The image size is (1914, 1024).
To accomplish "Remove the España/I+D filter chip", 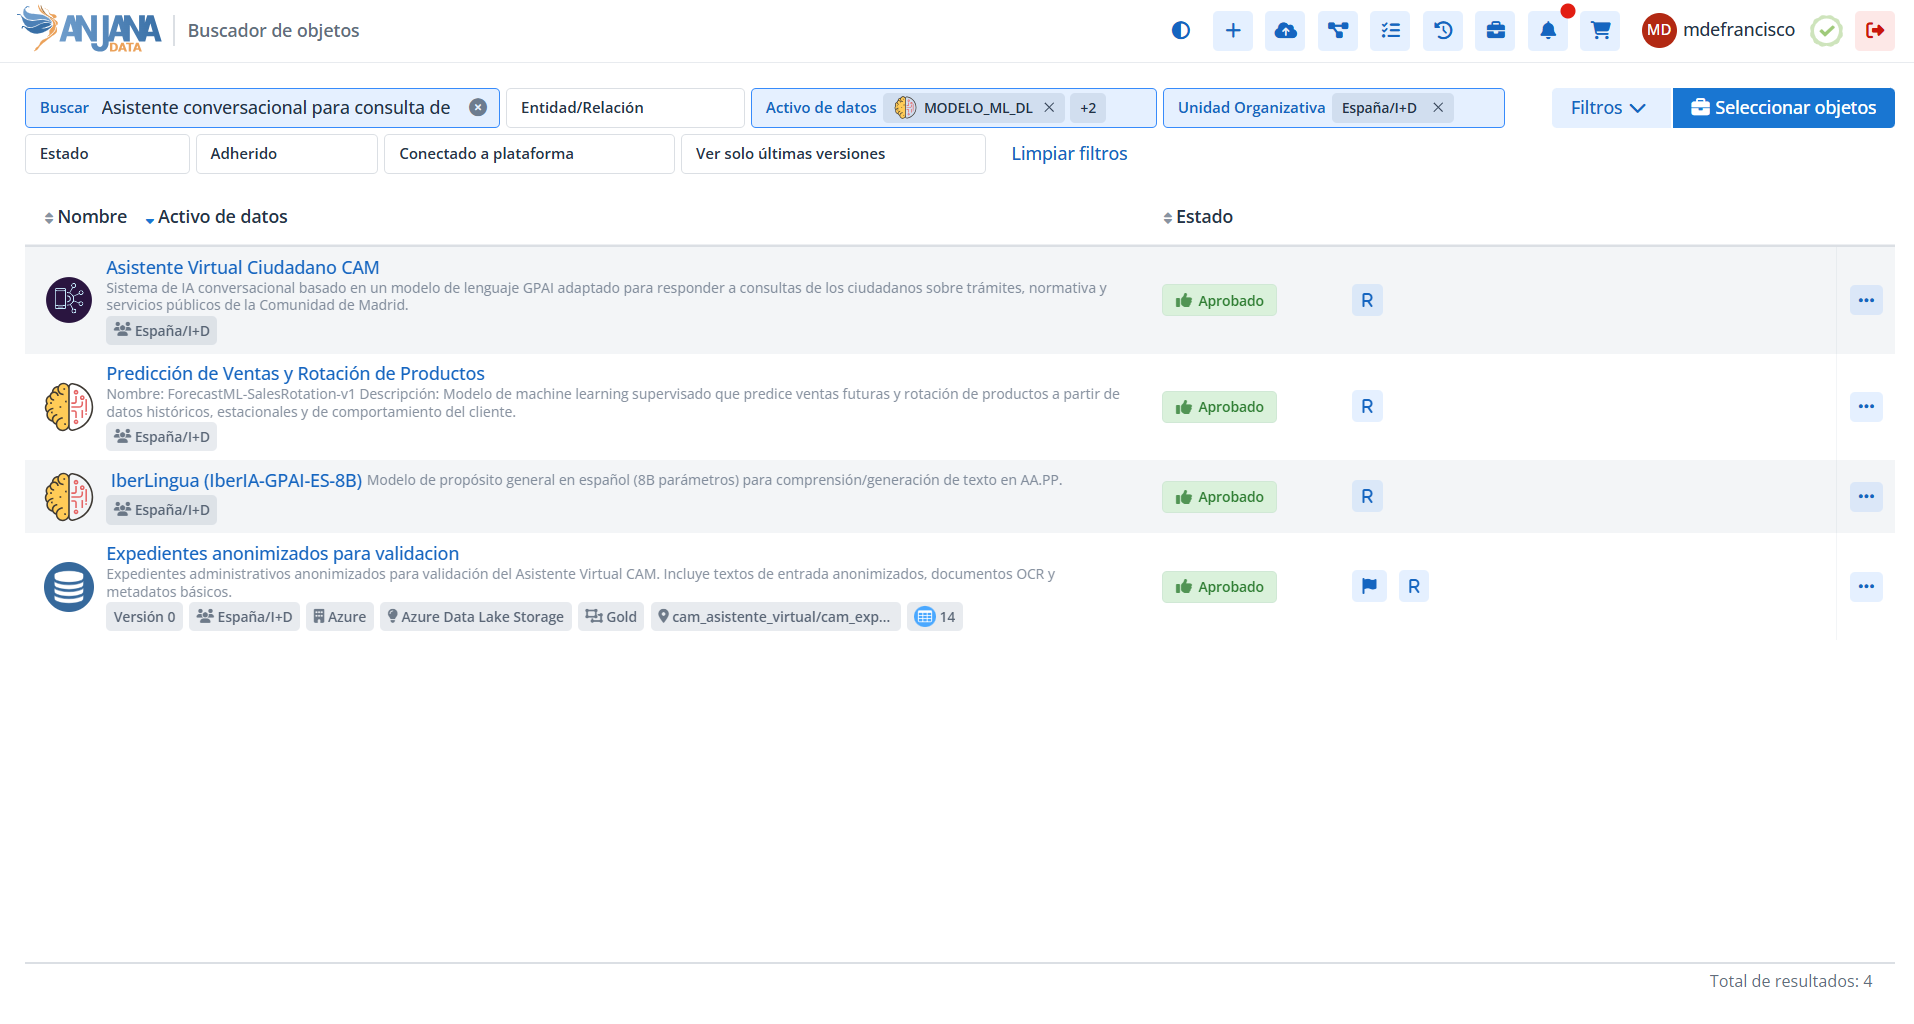I will pos(1438,108).
